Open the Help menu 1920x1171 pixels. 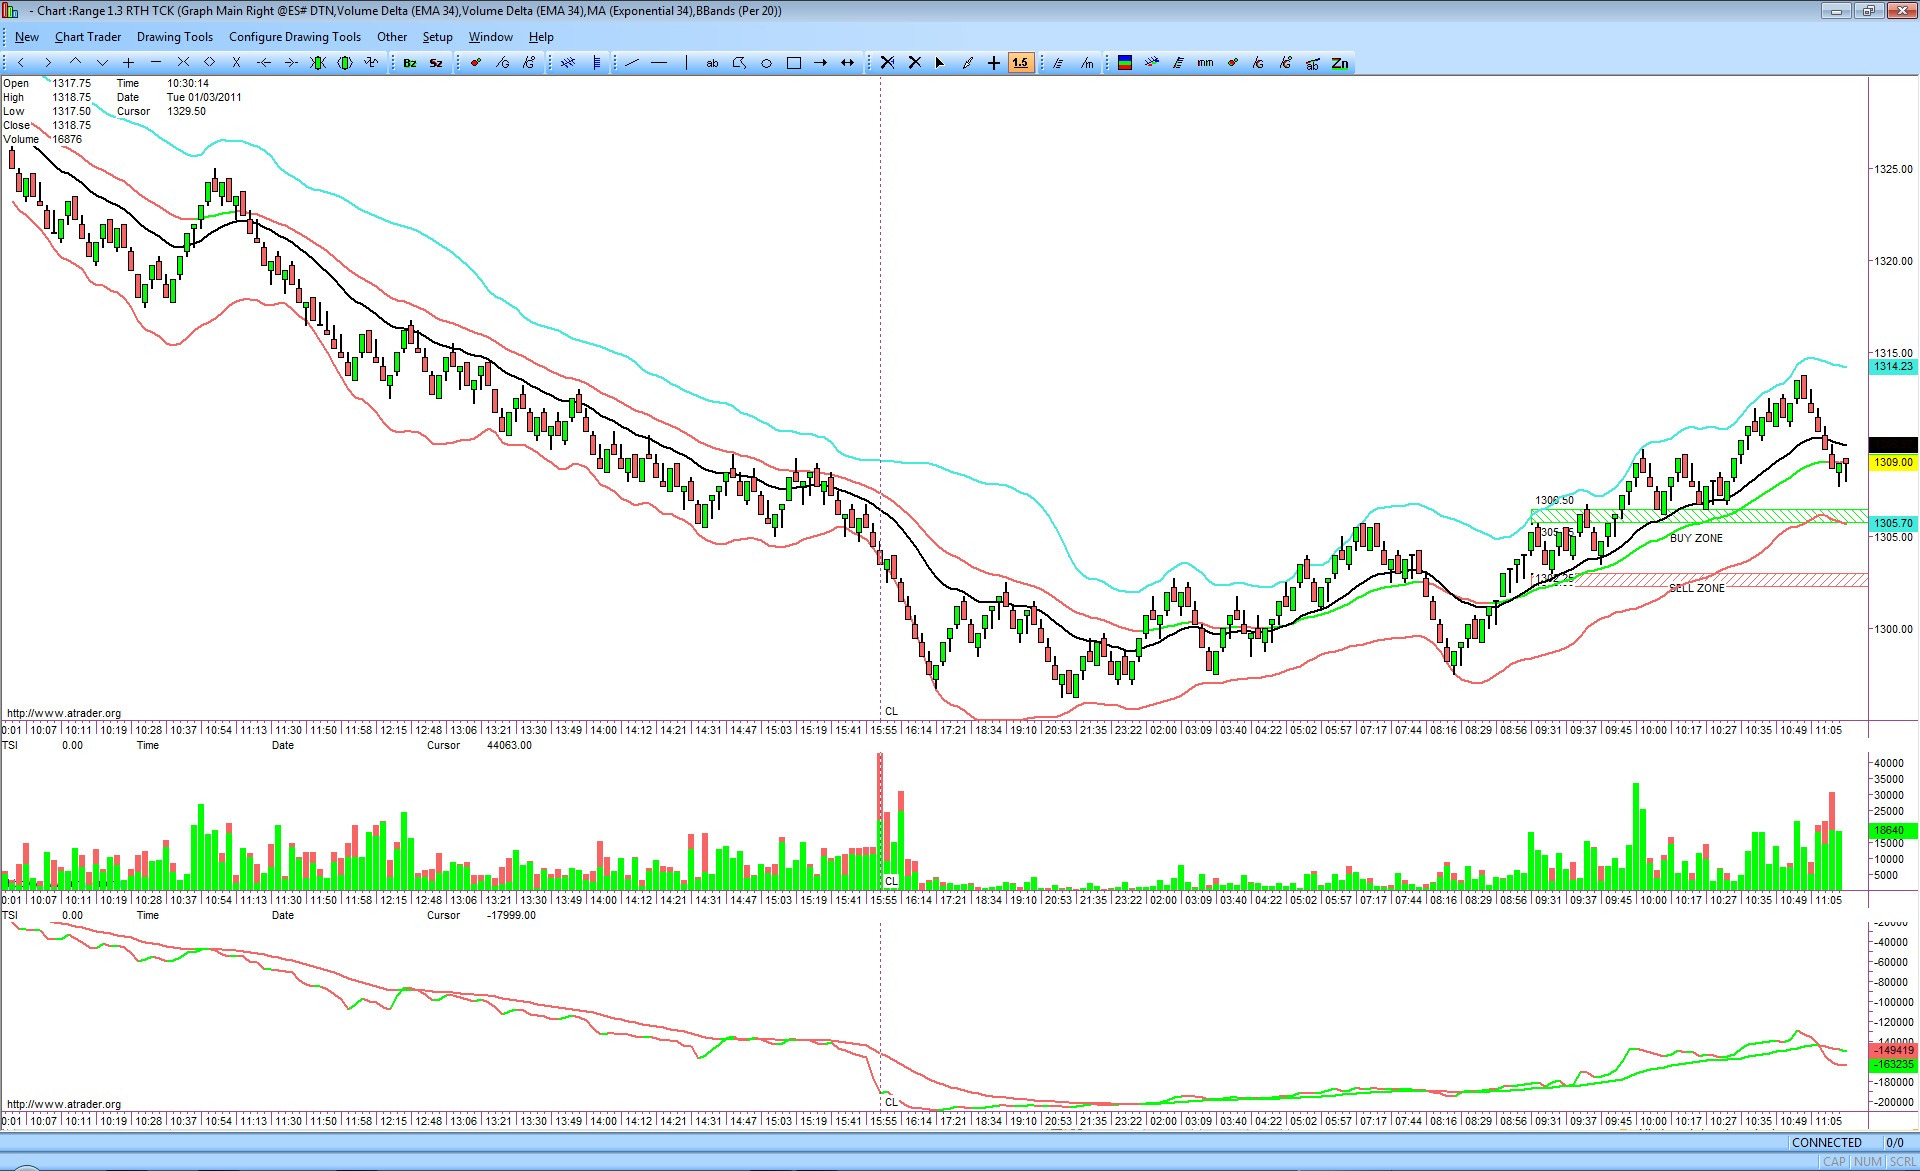[541, 37]
